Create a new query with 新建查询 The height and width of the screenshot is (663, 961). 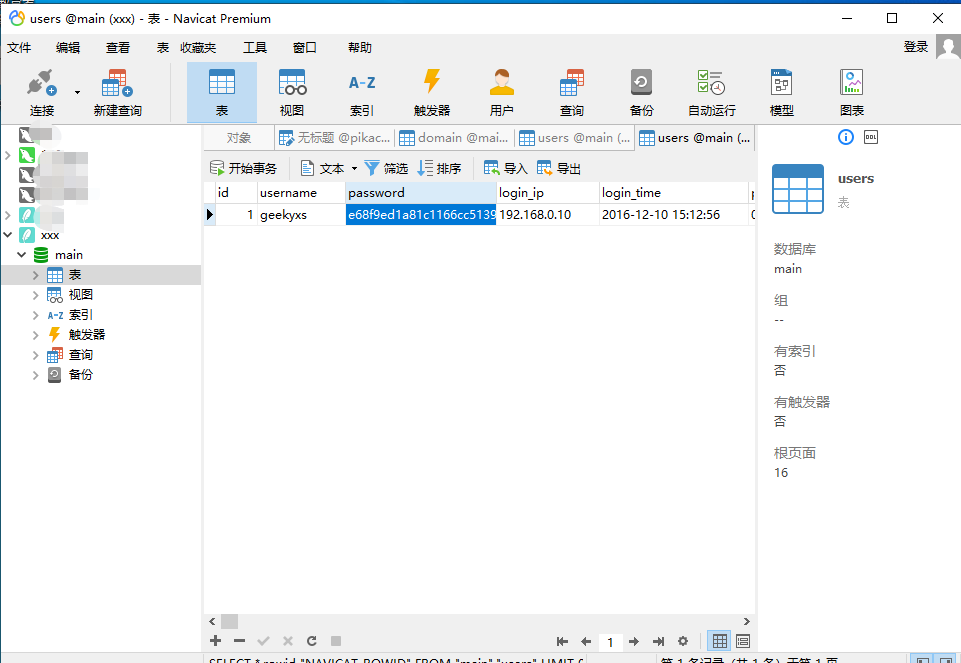click(117, 92)
